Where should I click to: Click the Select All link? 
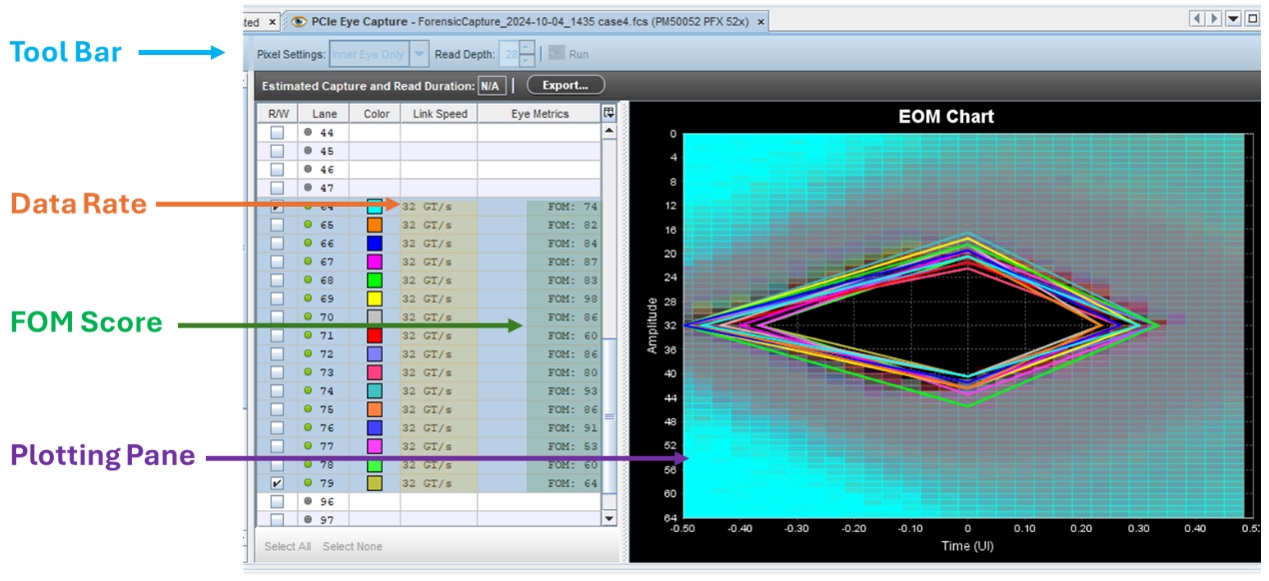[287, 546]
